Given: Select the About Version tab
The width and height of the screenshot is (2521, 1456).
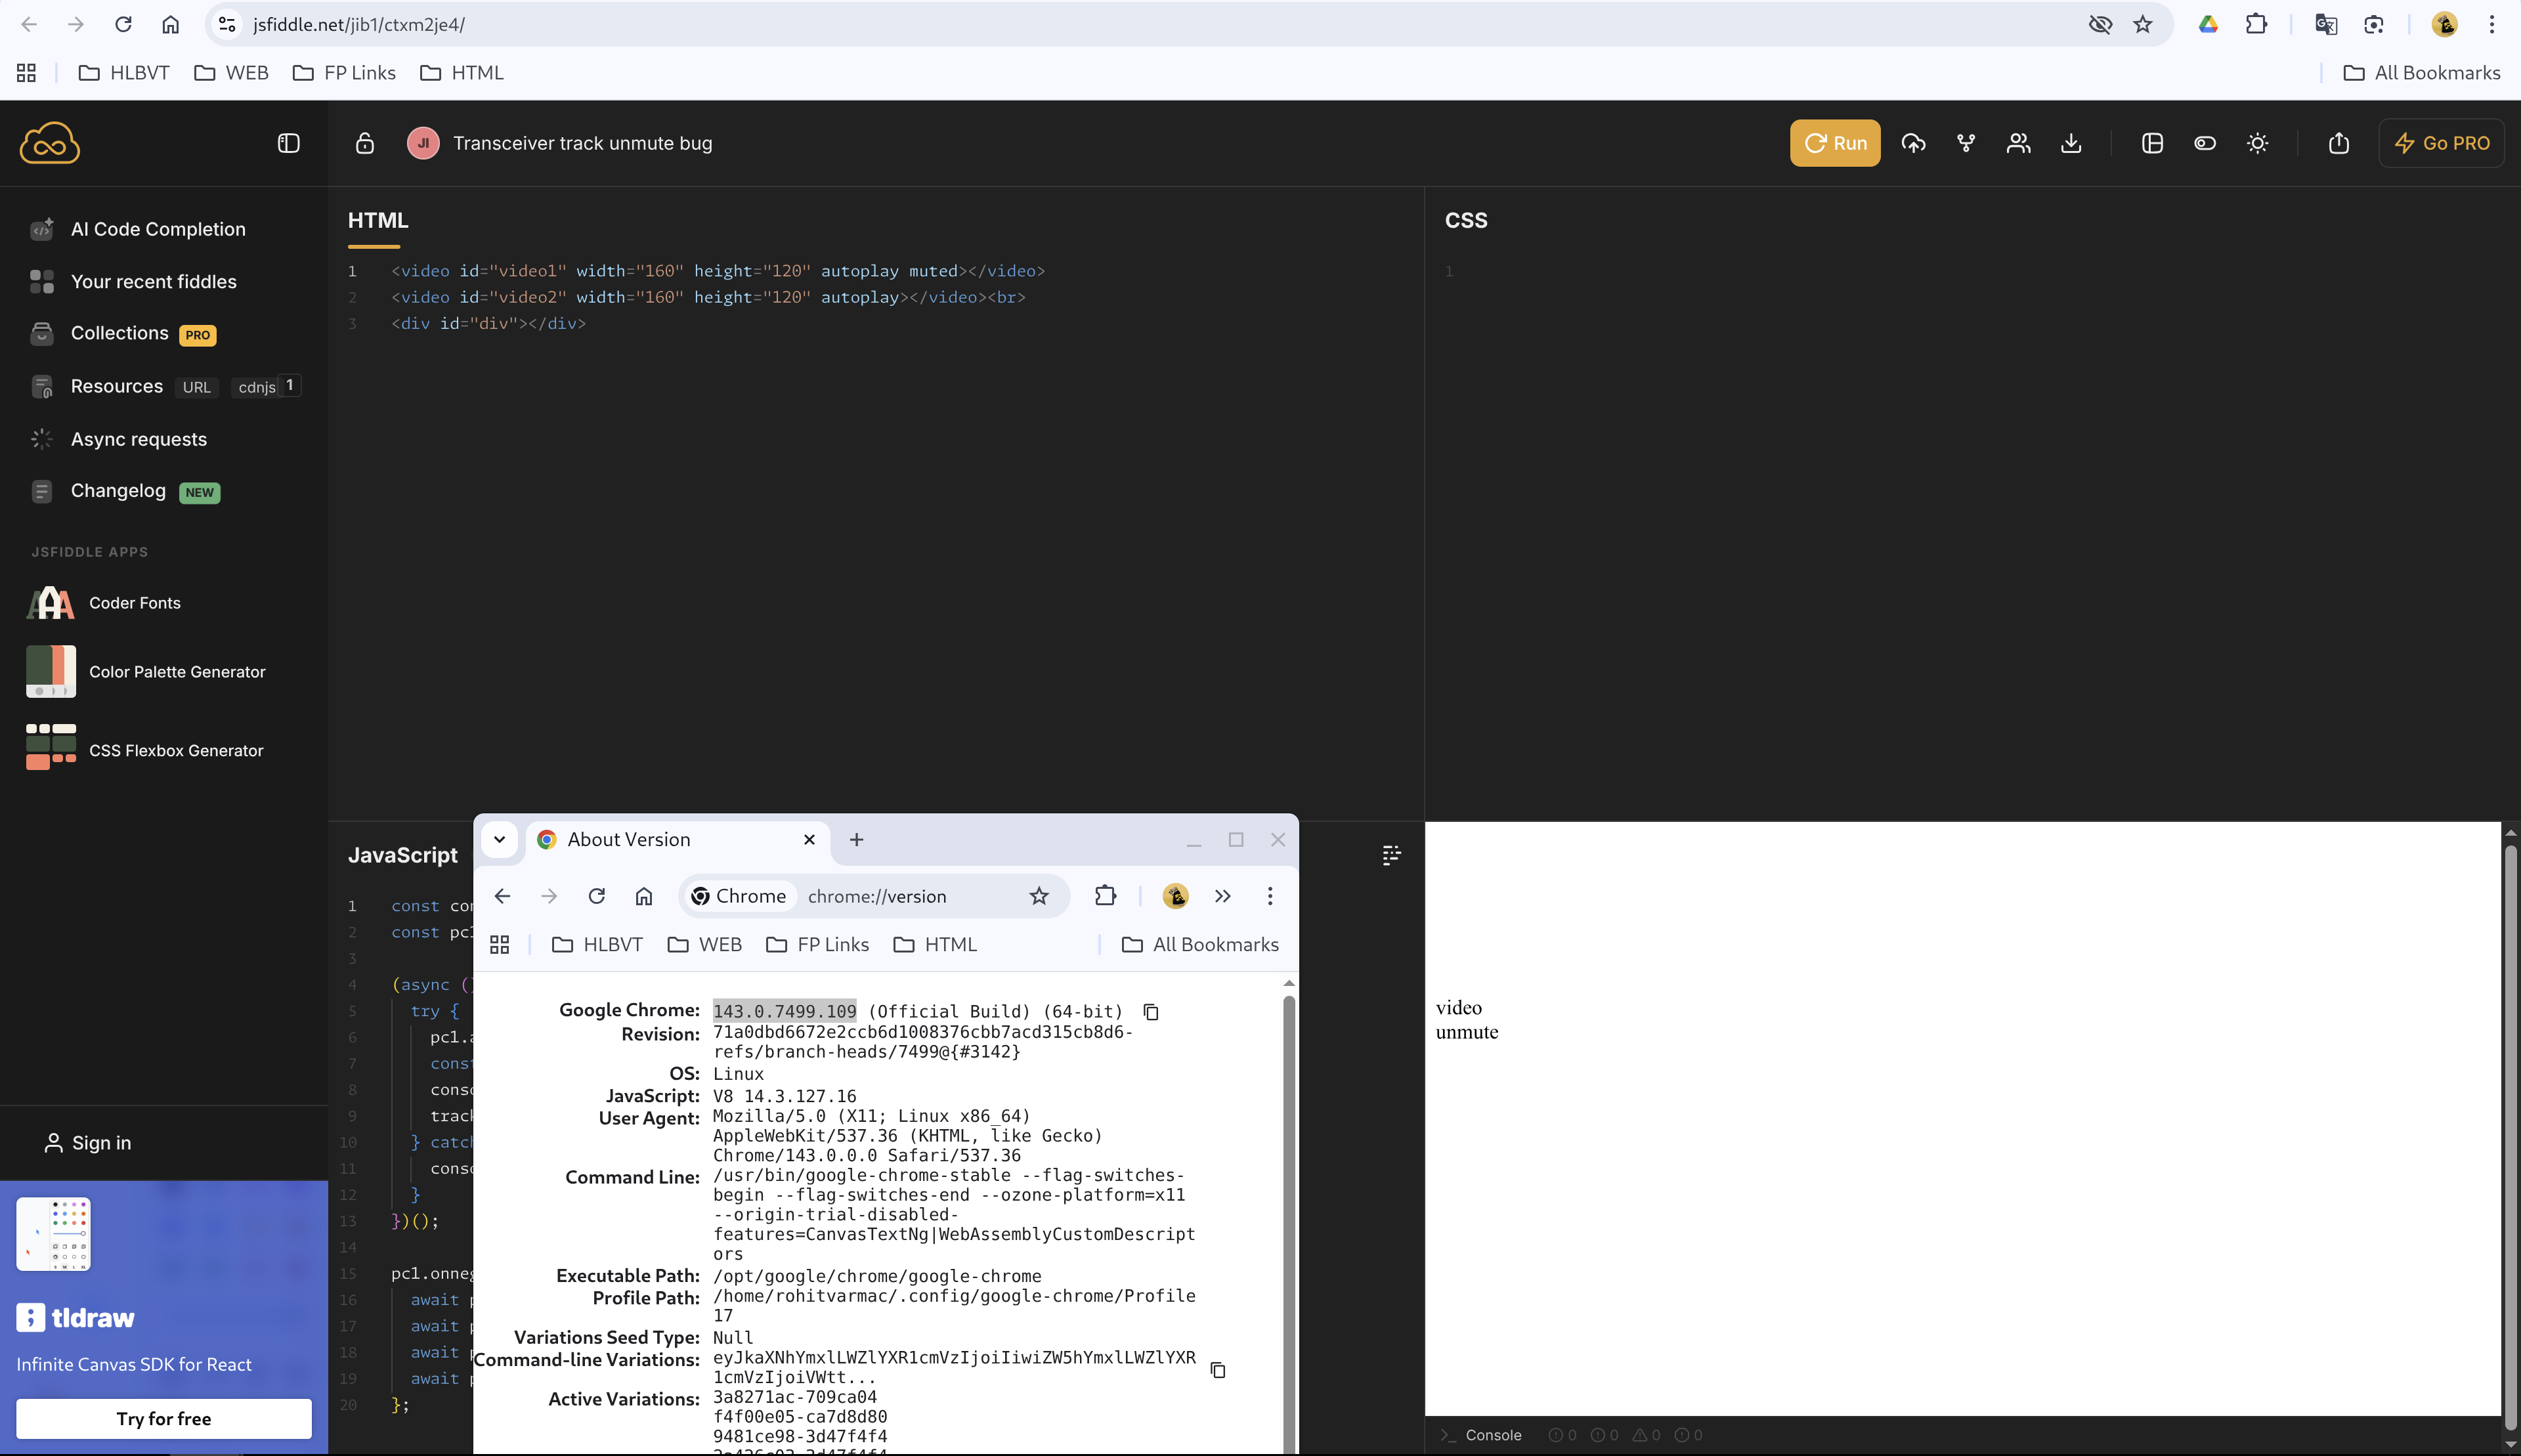Looking at the screenshot, I should [x=660, y=840].
